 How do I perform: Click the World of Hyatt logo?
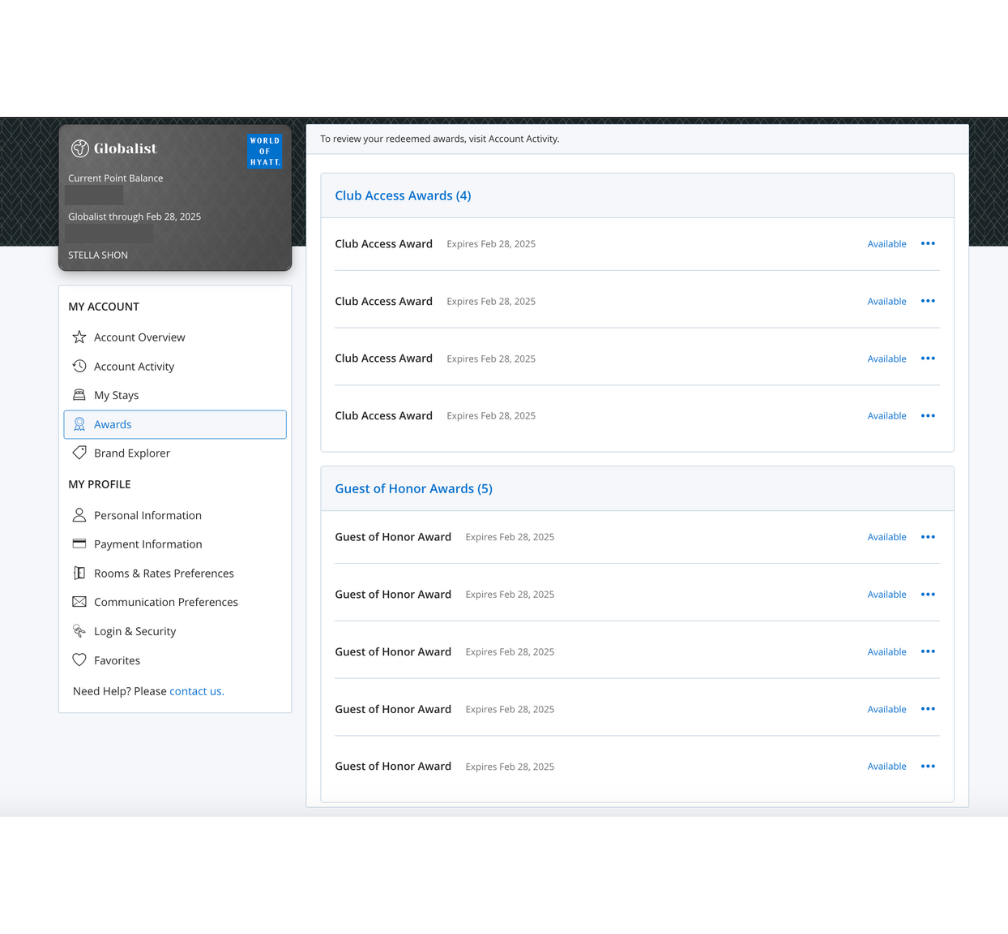point(265,151)
